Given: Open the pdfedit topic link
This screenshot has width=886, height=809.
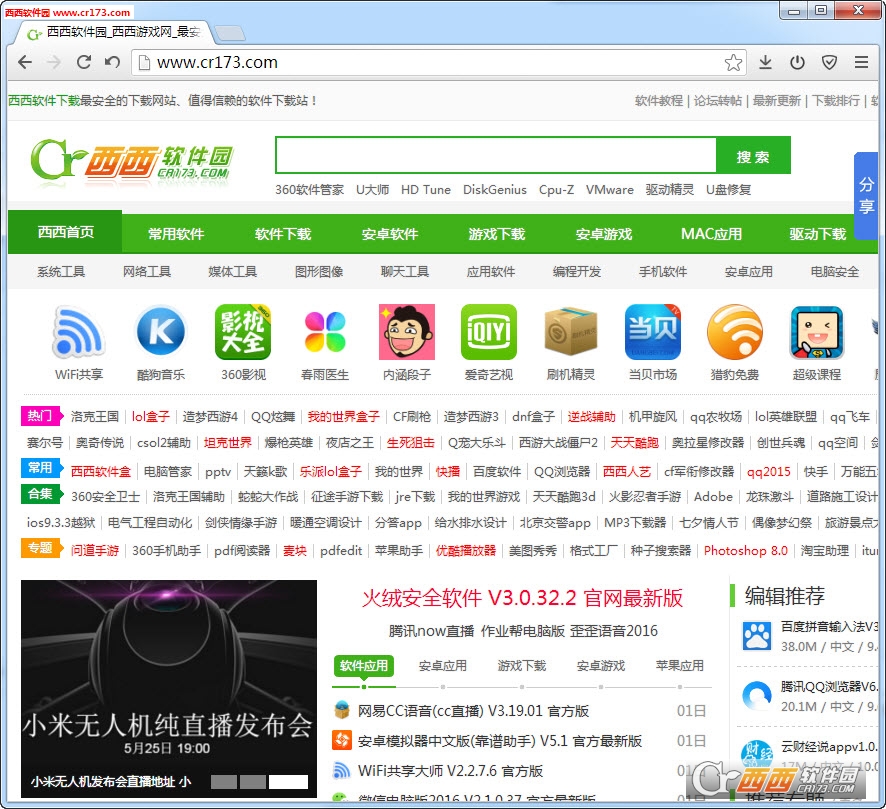Looking at the screenshot, I should (341, 550).
